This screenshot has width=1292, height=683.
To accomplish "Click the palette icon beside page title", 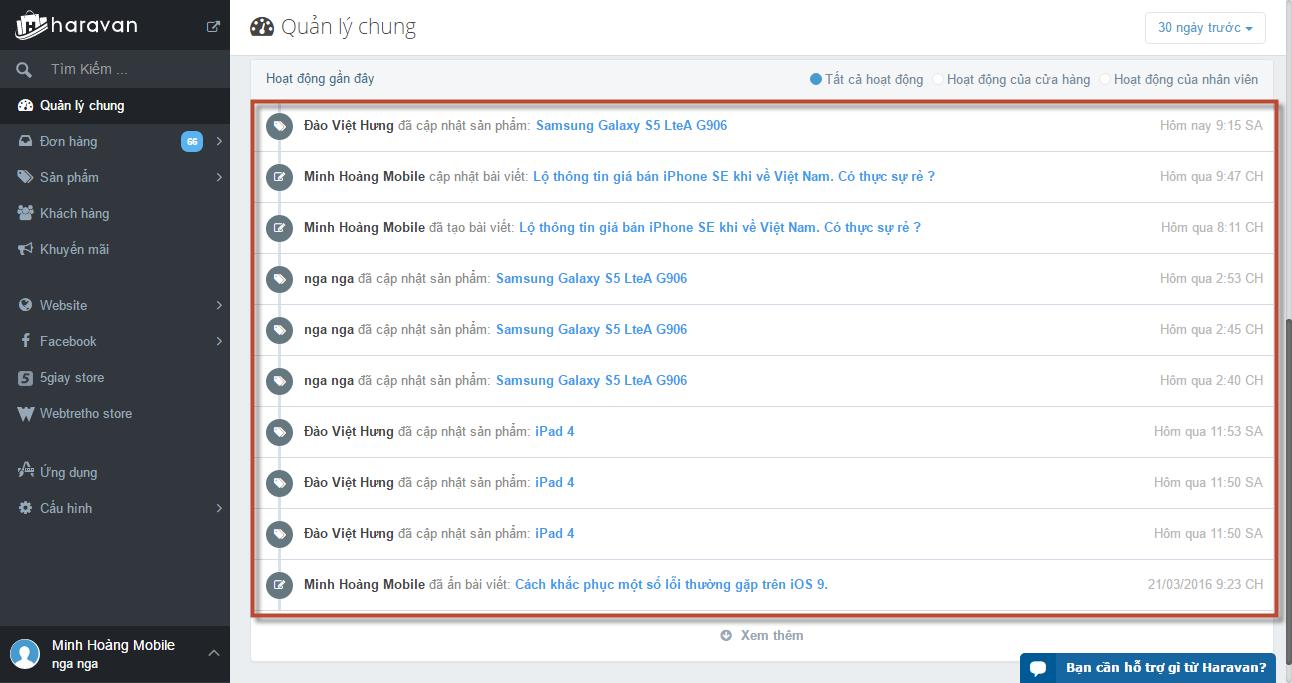I will [x=261, y=27].
